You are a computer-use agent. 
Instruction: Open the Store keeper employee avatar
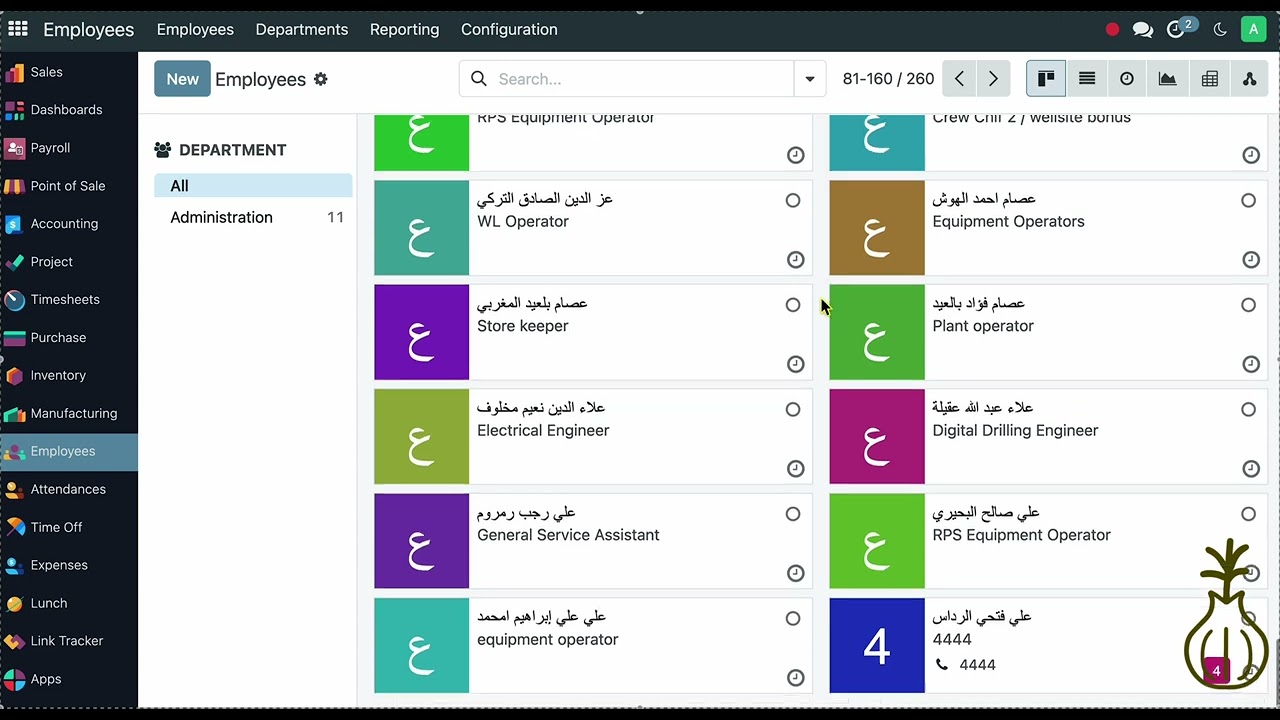pyautogui.click(x=421, y=332)
